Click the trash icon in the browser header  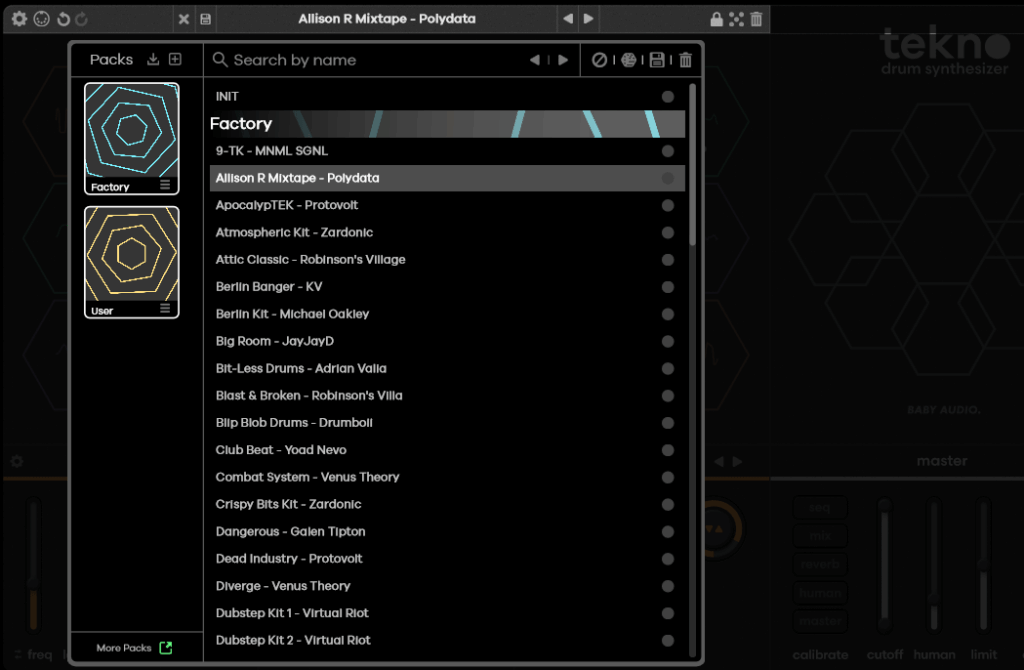tap(685, 60)
